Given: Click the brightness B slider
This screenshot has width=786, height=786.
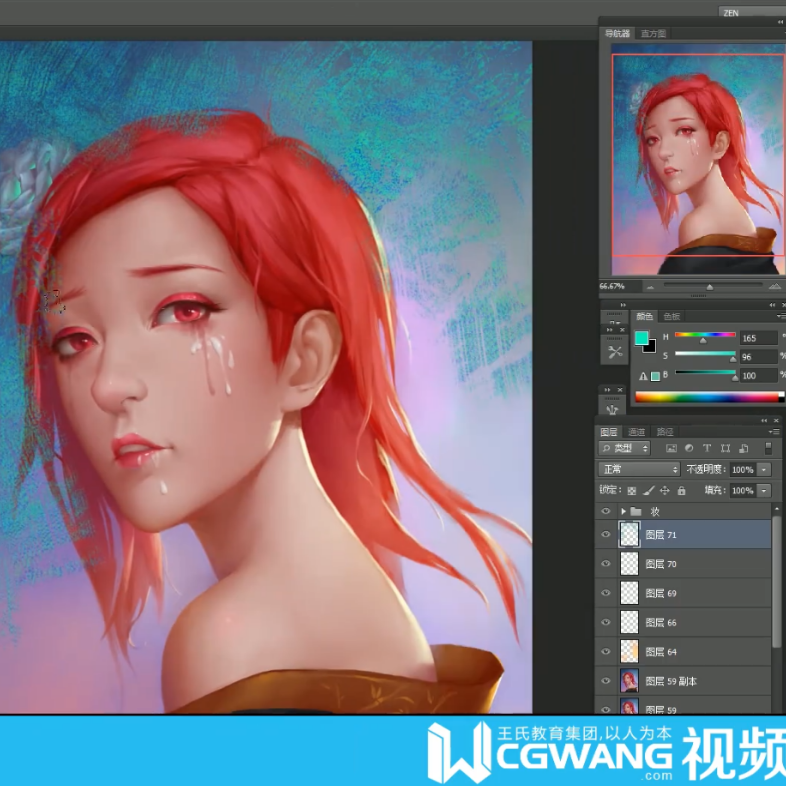Looking at the screenshot, I should tap(705, 372).
